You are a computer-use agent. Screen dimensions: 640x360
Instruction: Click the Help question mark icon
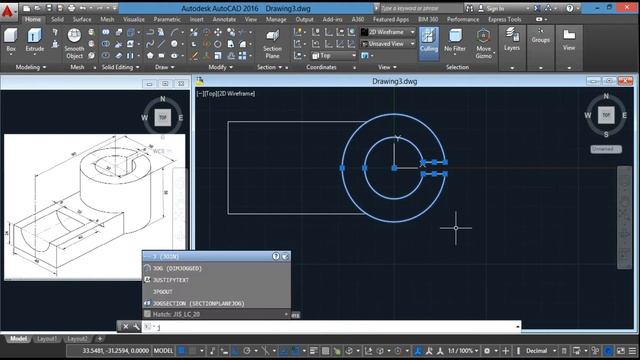pos(570,8)
